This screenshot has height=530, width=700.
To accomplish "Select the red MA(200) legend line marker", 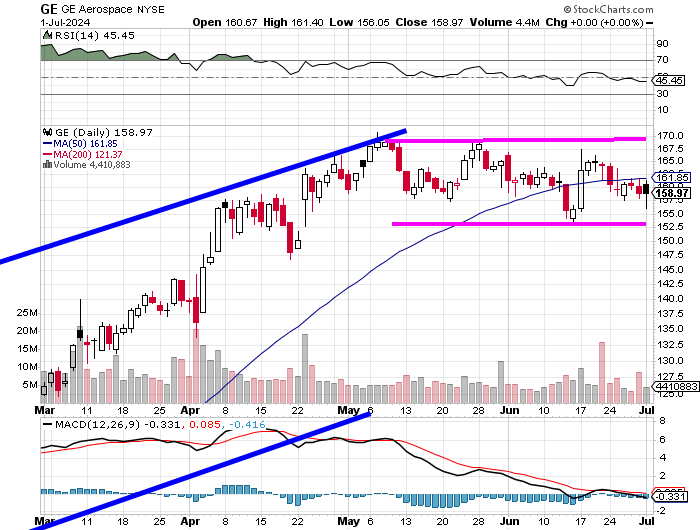I will (47, 154).
